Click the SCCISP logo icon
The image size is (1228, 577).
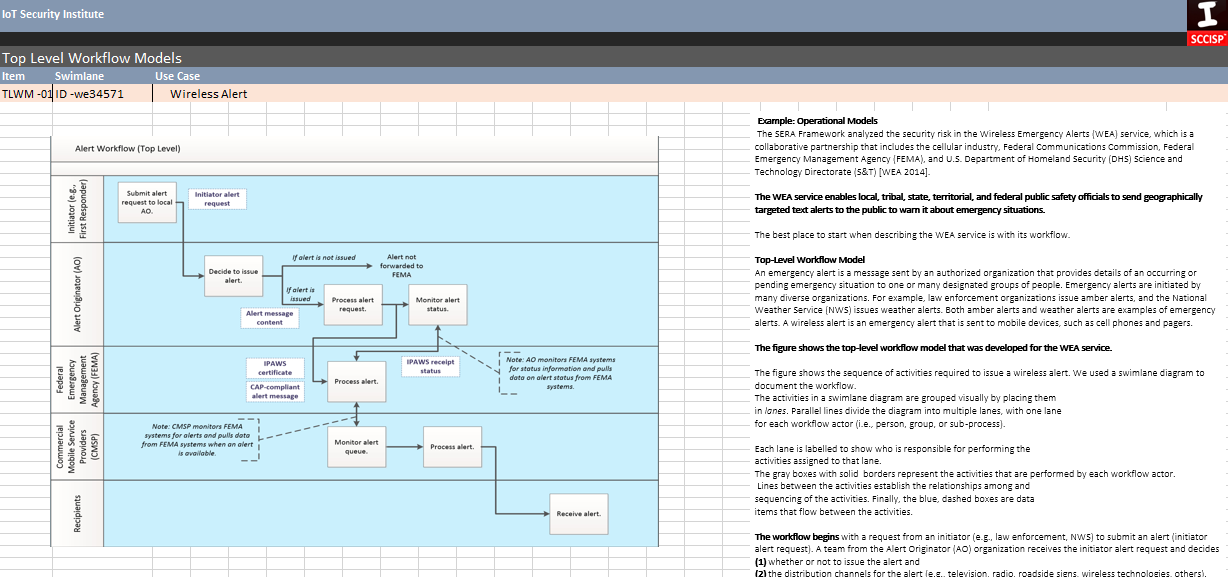1205,22
